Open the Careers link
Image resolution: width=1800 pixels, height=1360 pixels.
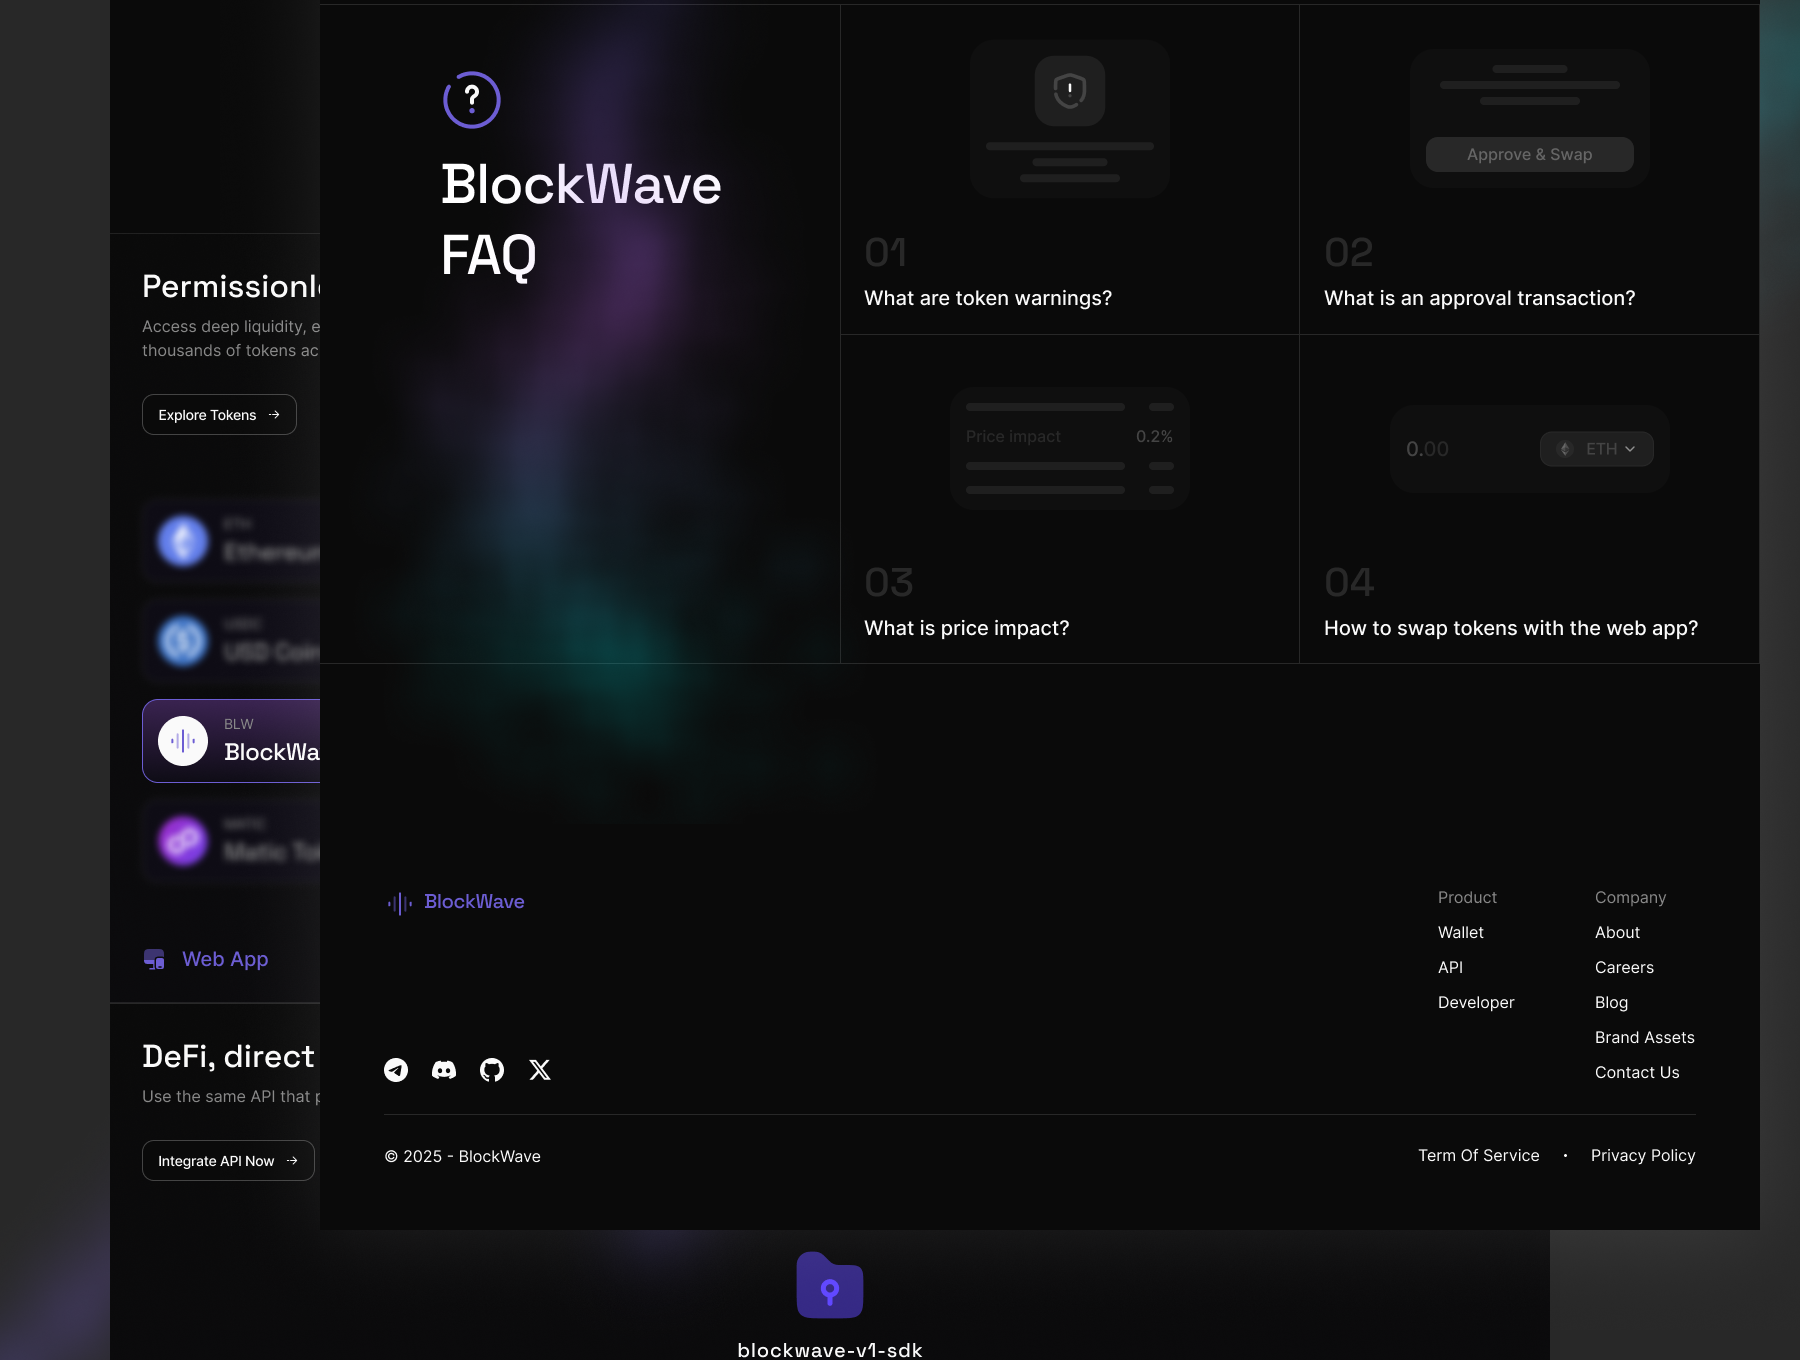[1624, 967]
